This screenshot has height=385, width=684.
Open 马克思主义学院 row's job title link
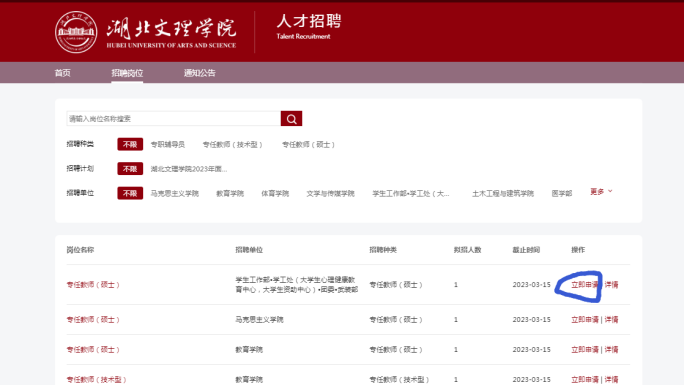[93, 320]
